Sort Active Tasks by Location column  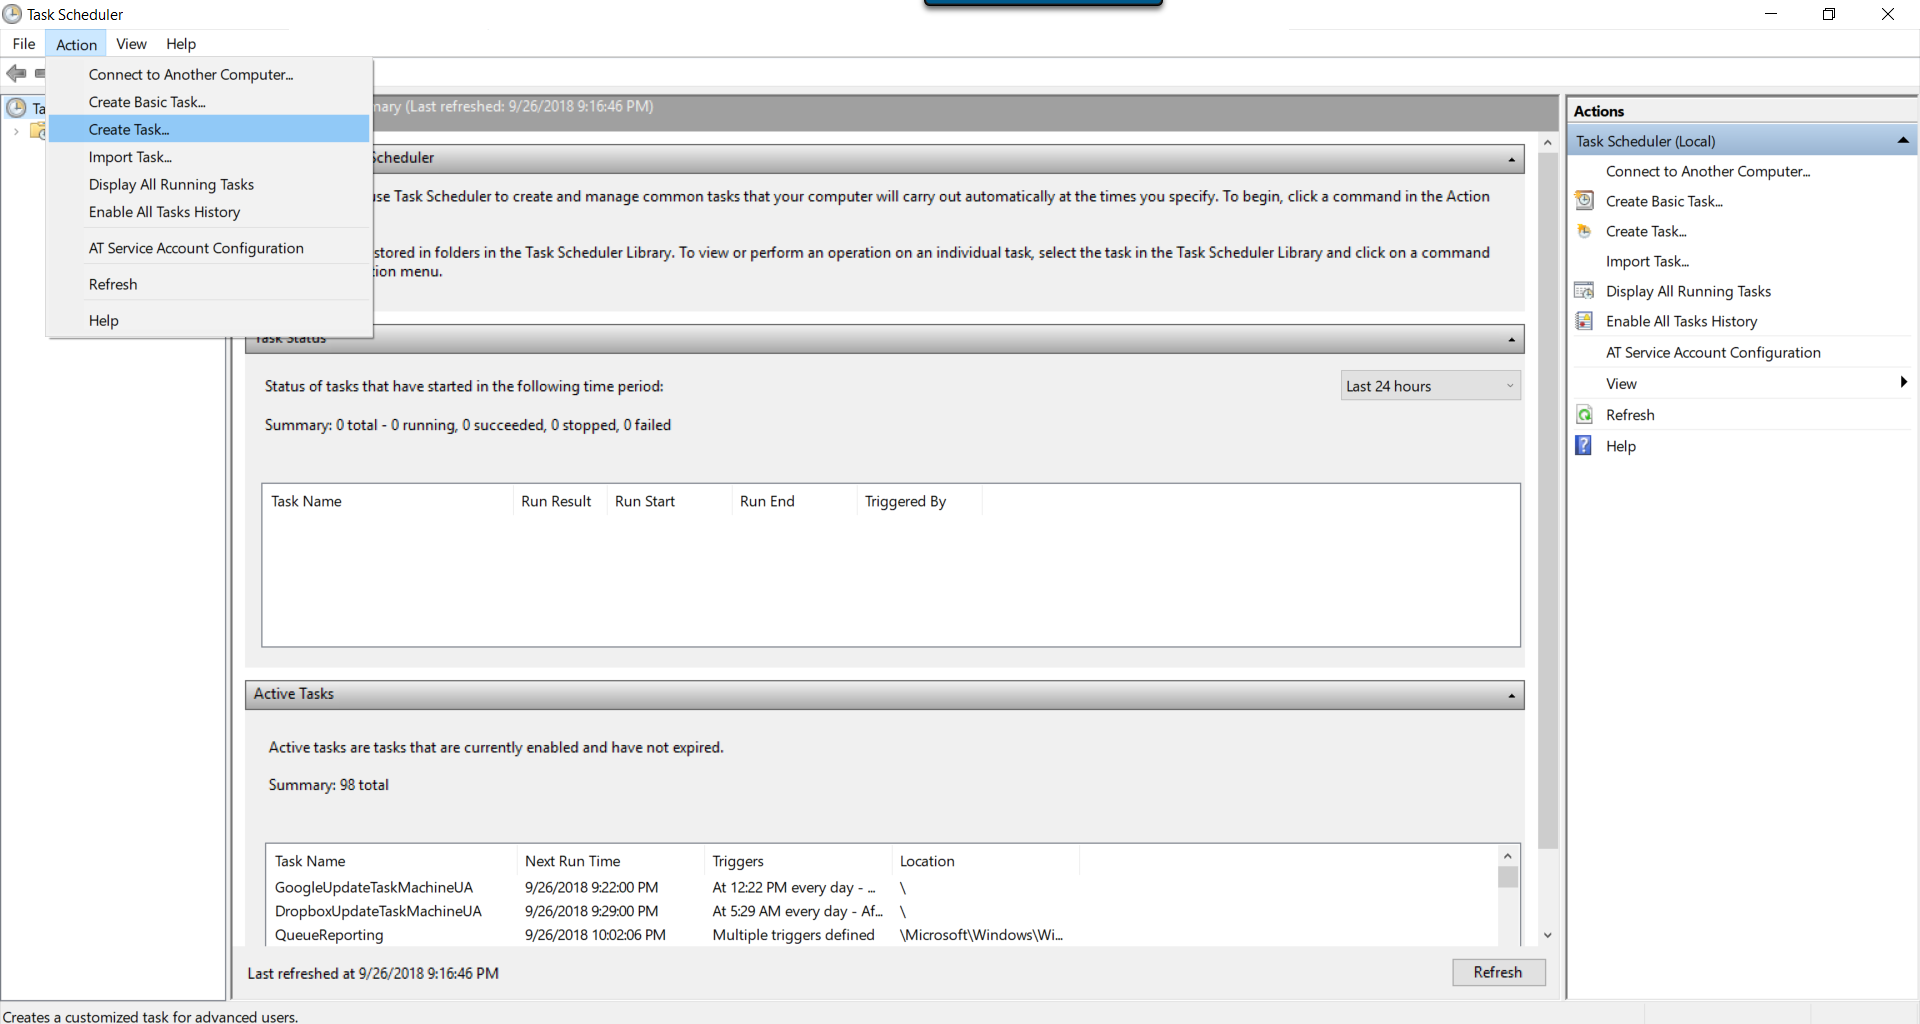pos(985,861)
